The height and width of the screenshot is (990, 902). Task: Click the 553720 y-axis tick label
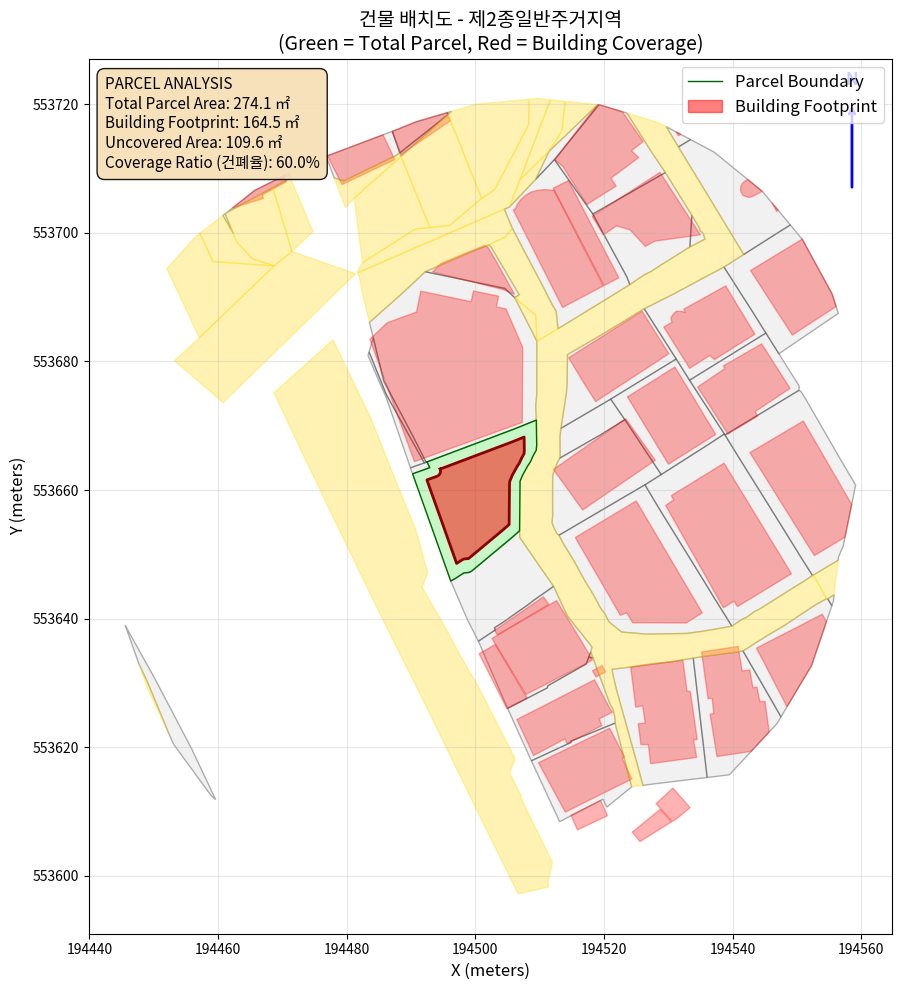(57, 105)
